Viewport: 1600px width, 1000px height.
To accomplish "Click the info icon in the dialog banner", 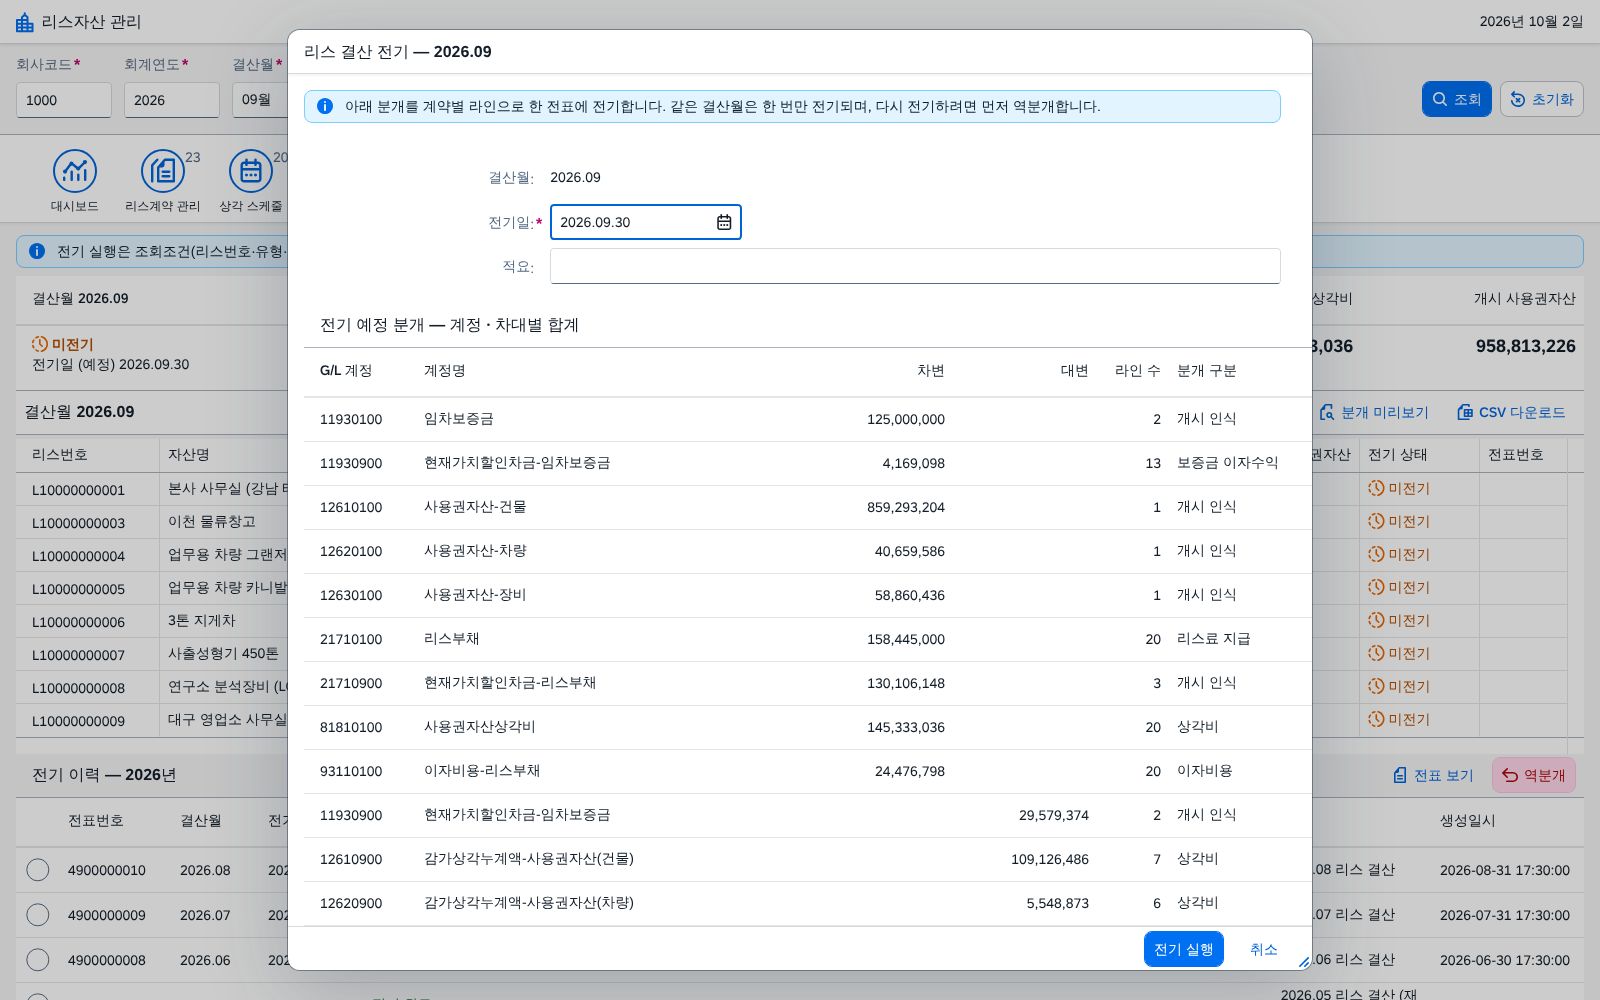I will [325, 106].
